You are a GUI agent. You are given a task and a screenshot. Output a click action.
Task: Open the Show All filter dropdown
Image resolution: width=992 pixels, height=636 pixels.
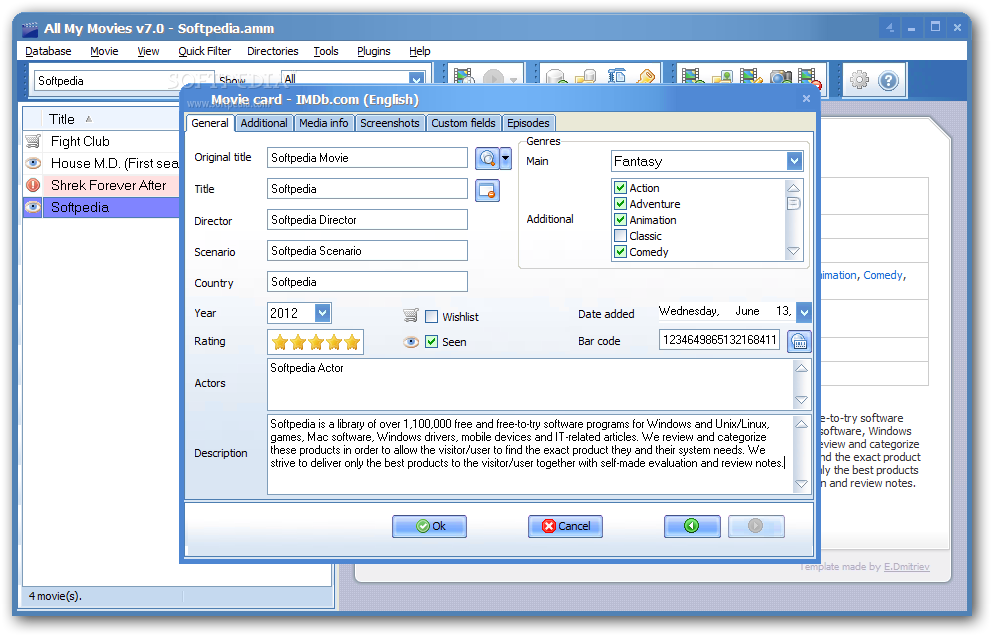point(416,79)
